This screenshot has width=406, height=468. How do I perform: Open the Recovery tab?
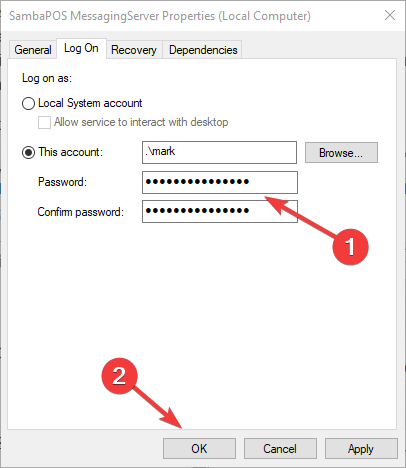134,50
